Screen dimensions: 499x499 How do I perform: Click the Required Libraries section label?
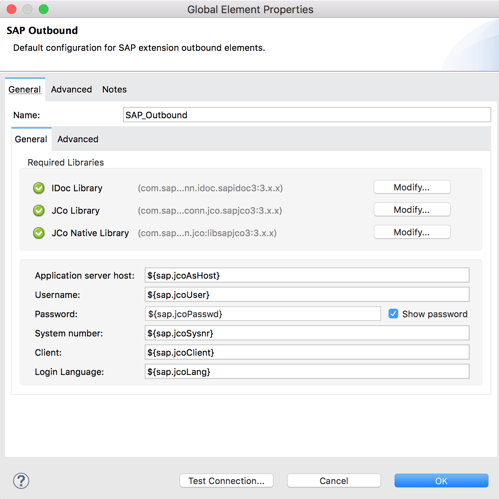click(x=66, y=162)
